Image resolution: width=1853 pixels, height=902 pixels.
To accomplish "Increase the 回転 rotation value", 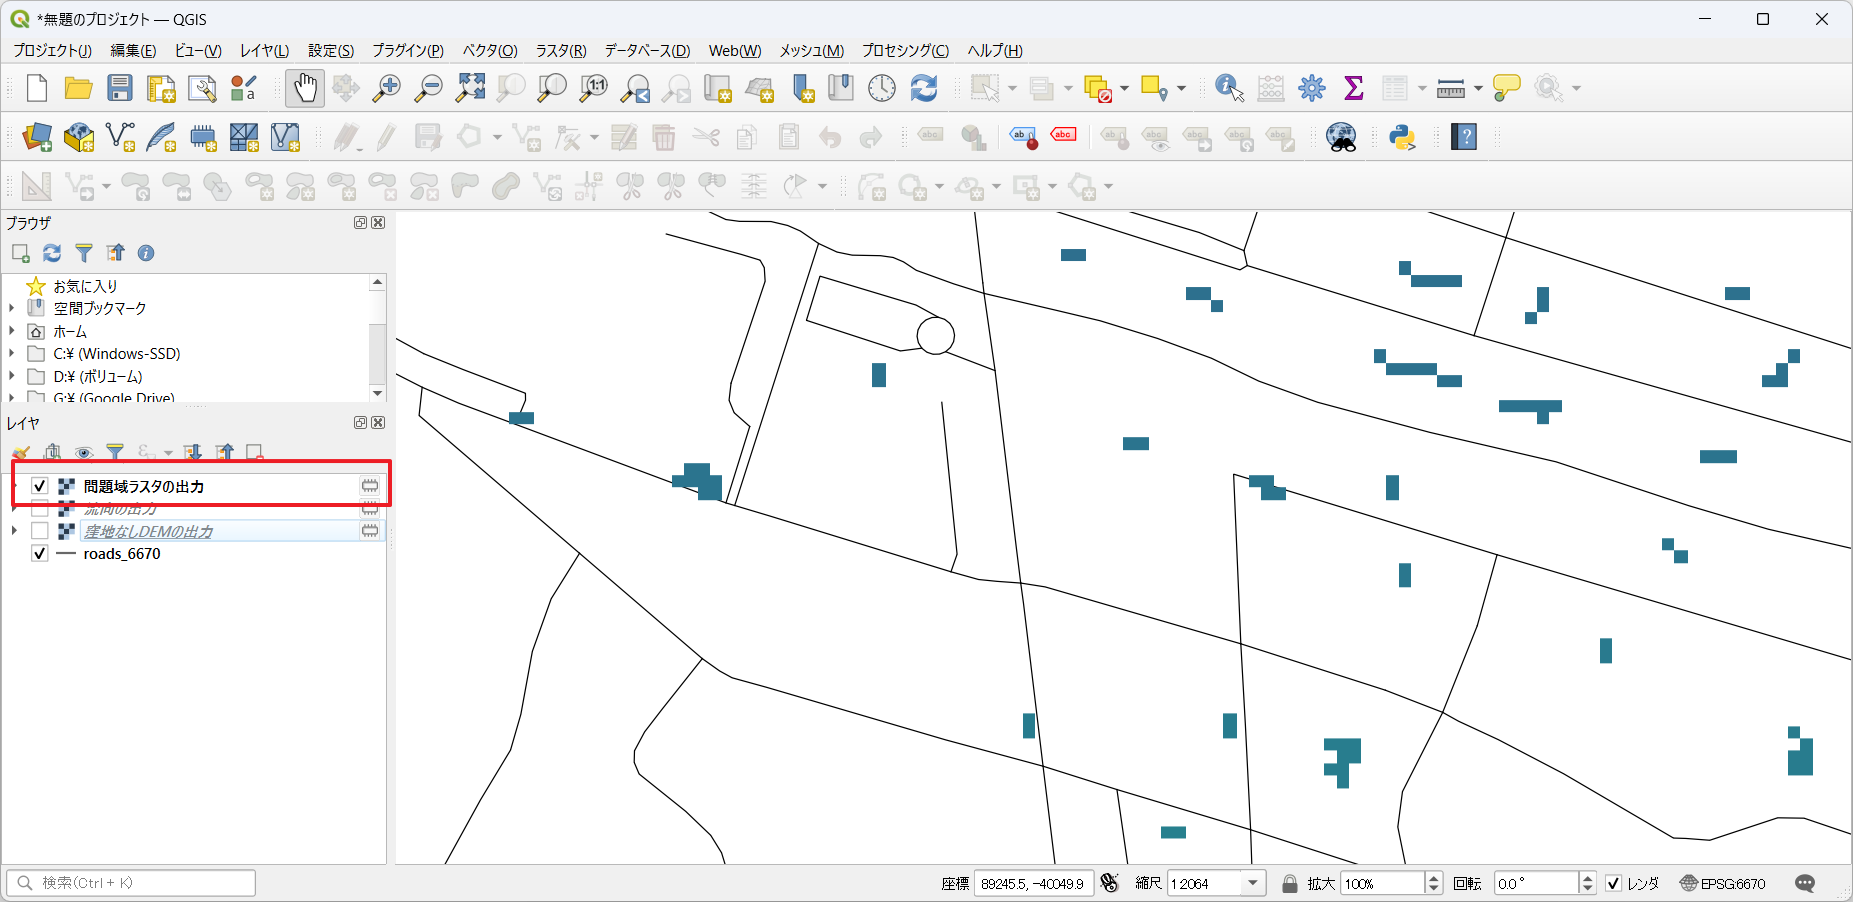I will (x=1587, y=877).
